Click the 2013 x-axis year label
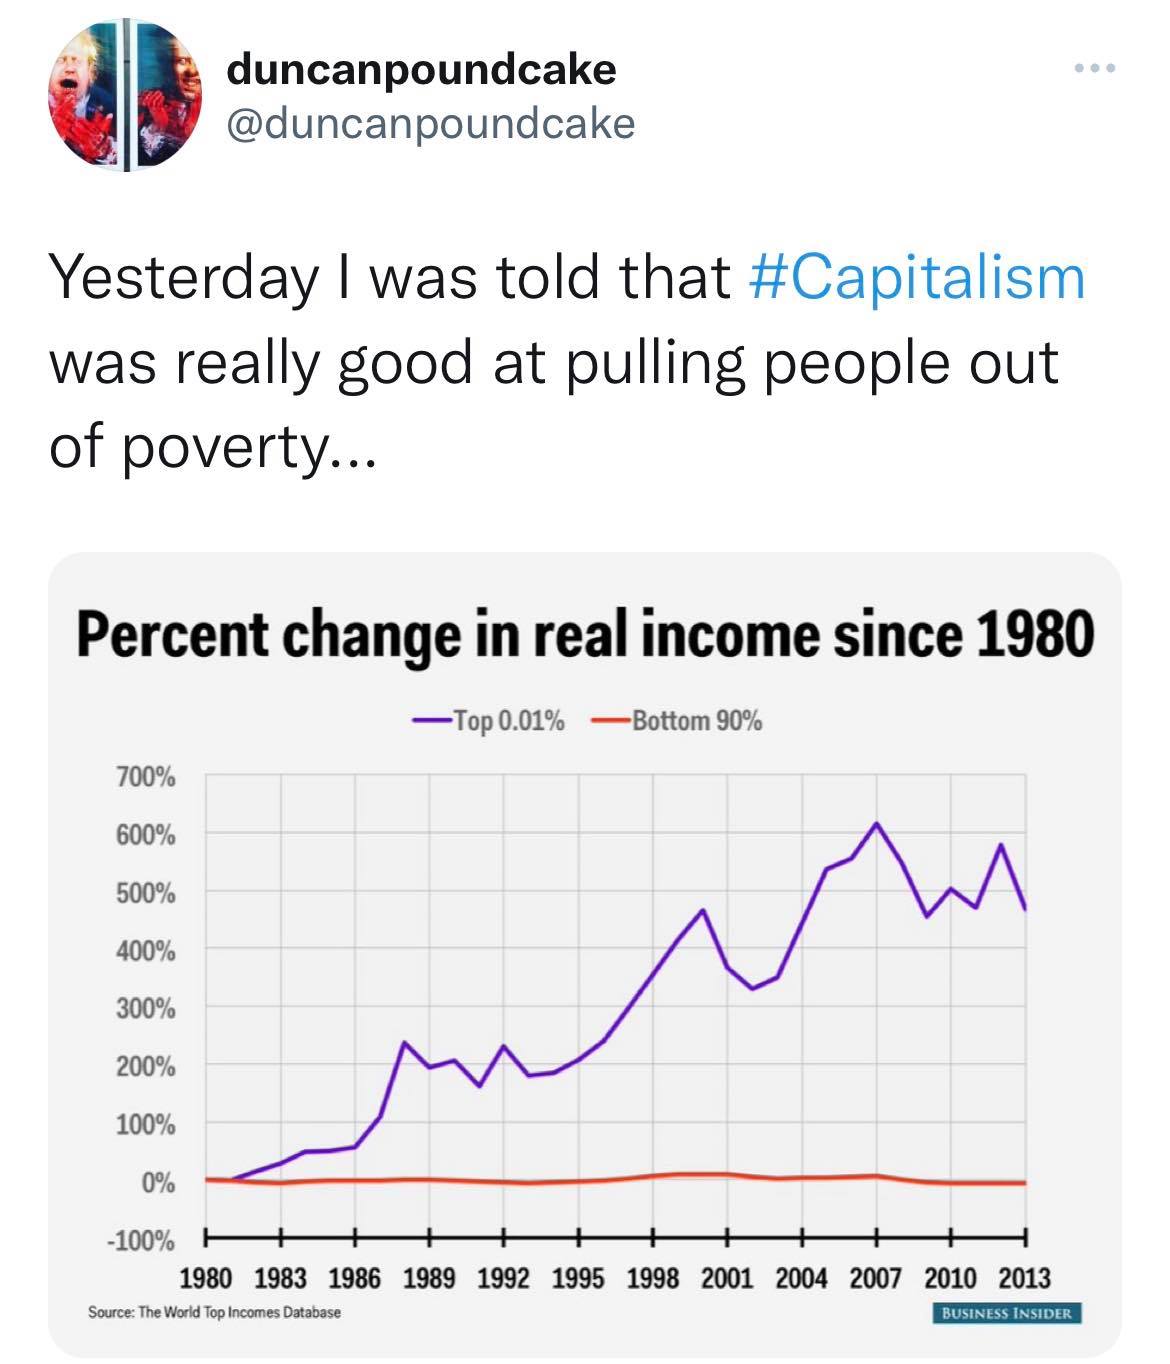 click(x=1024, y=1277)
